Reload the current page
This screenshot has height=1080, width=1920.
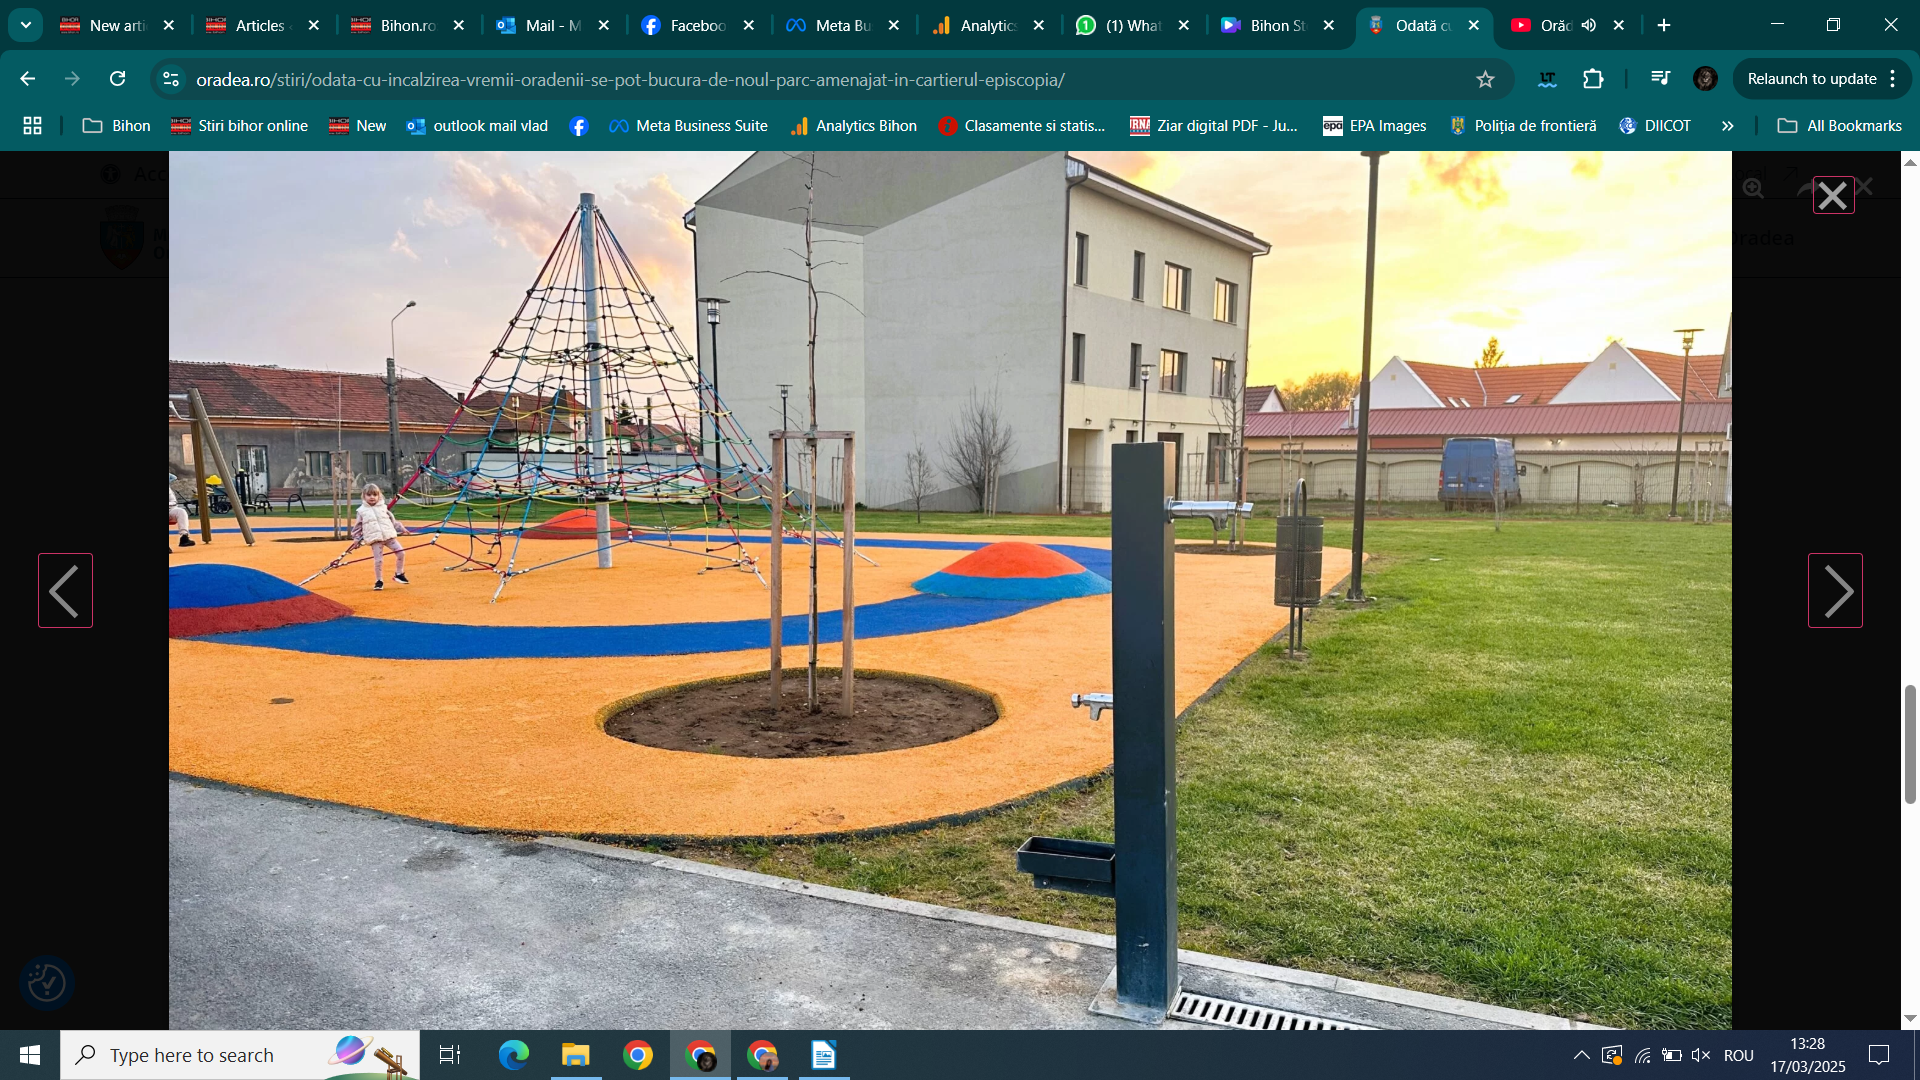click(x=118, y=79)
